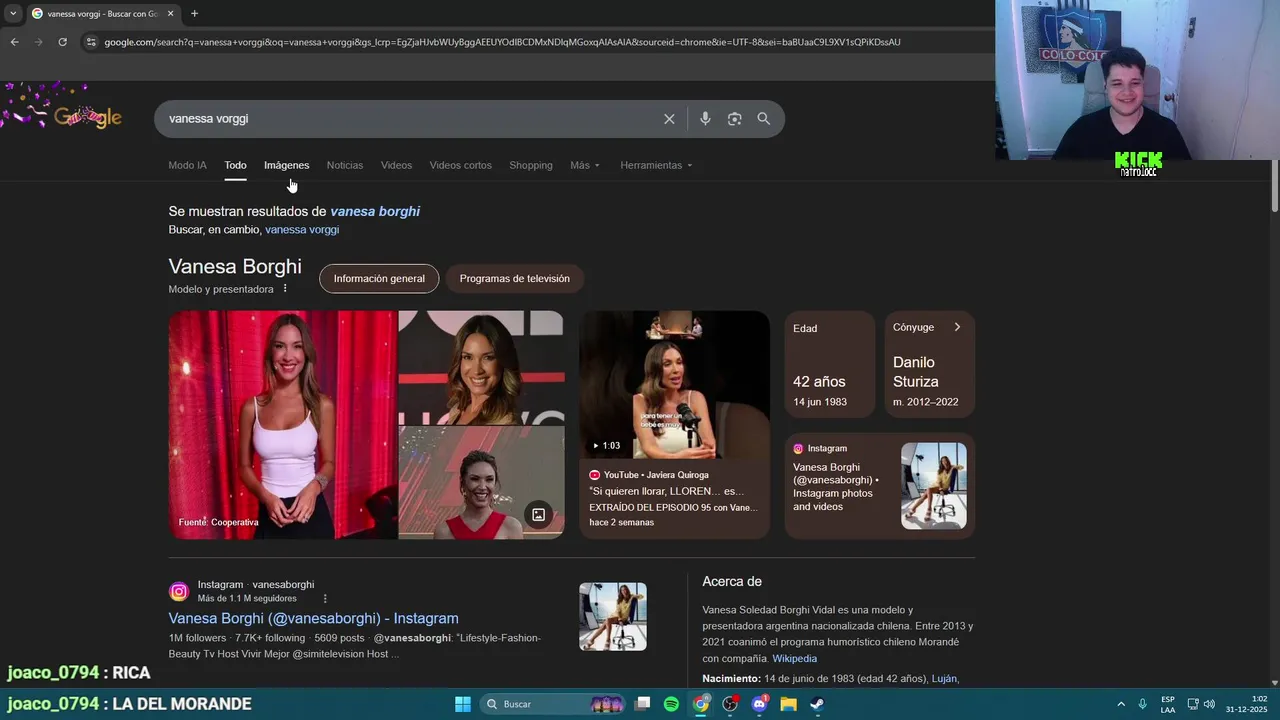
Task: Open the Windows Start menu
Action: (463, 704)
